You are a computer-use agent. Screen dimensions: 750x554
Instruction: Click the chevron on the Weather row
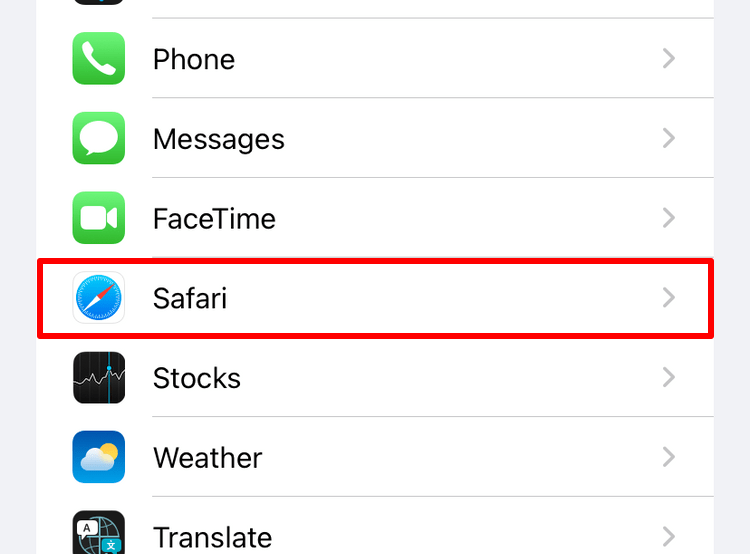pos(669,457)
